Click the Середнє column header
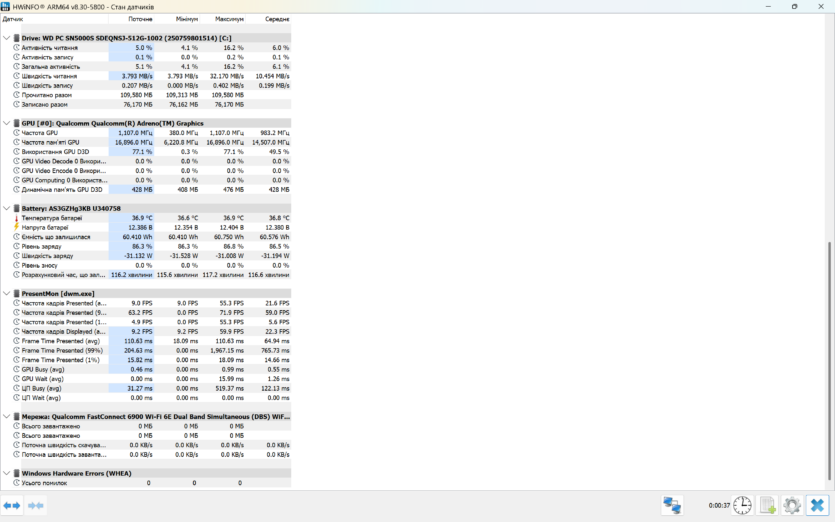The width and height of the screenshot is (835, 522). click(x=268, y=19)
